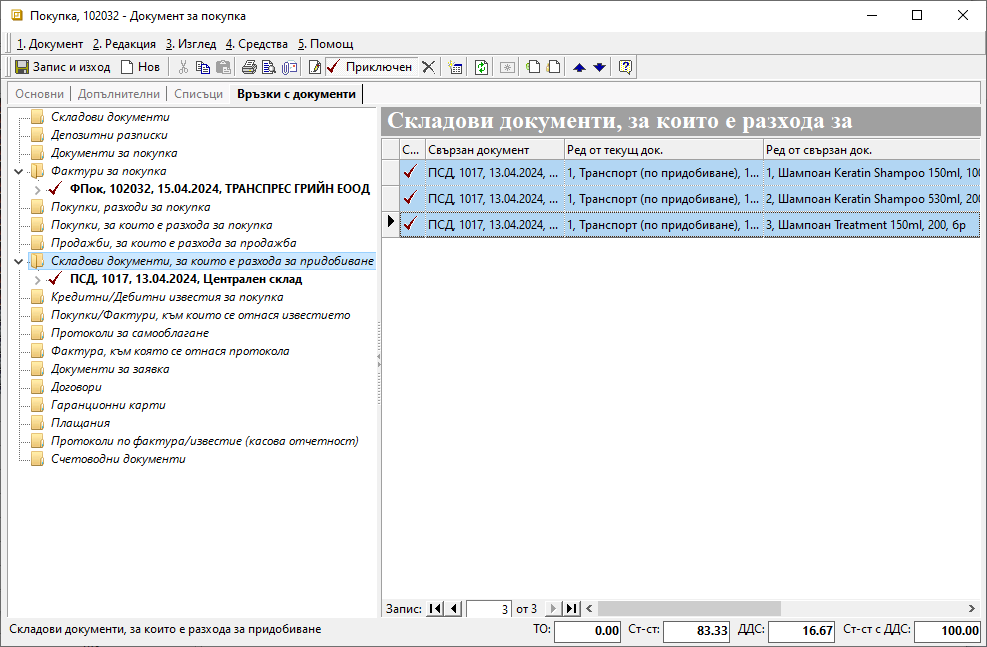Screen dimensions: 987x647
Task: Toggle checkmark on Shampoo 150ml row
Action: click(x=410, y=172)
